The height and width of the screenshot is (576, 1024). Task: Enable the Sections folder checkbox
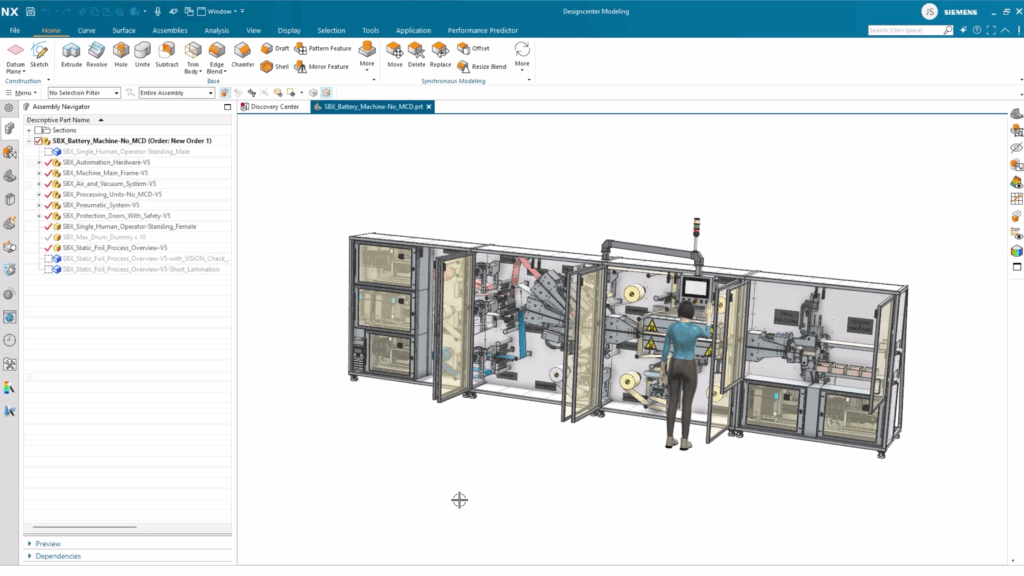pyautogui.click(x=40, y=130)
